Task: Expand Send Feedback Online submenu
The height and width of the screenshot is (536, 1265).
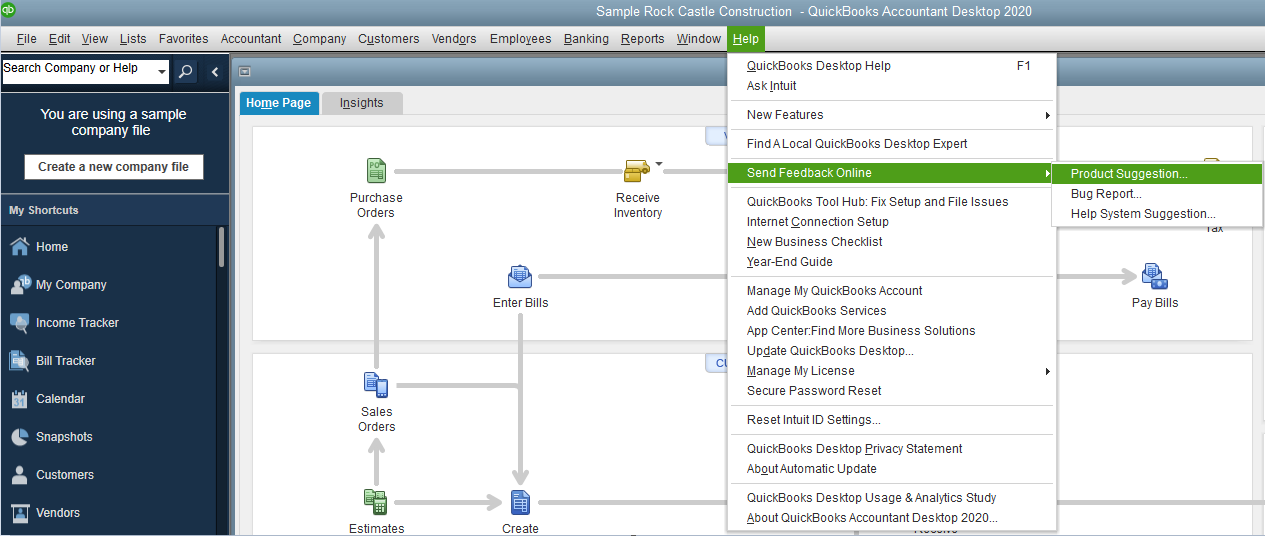Action: pos(1047,173)
